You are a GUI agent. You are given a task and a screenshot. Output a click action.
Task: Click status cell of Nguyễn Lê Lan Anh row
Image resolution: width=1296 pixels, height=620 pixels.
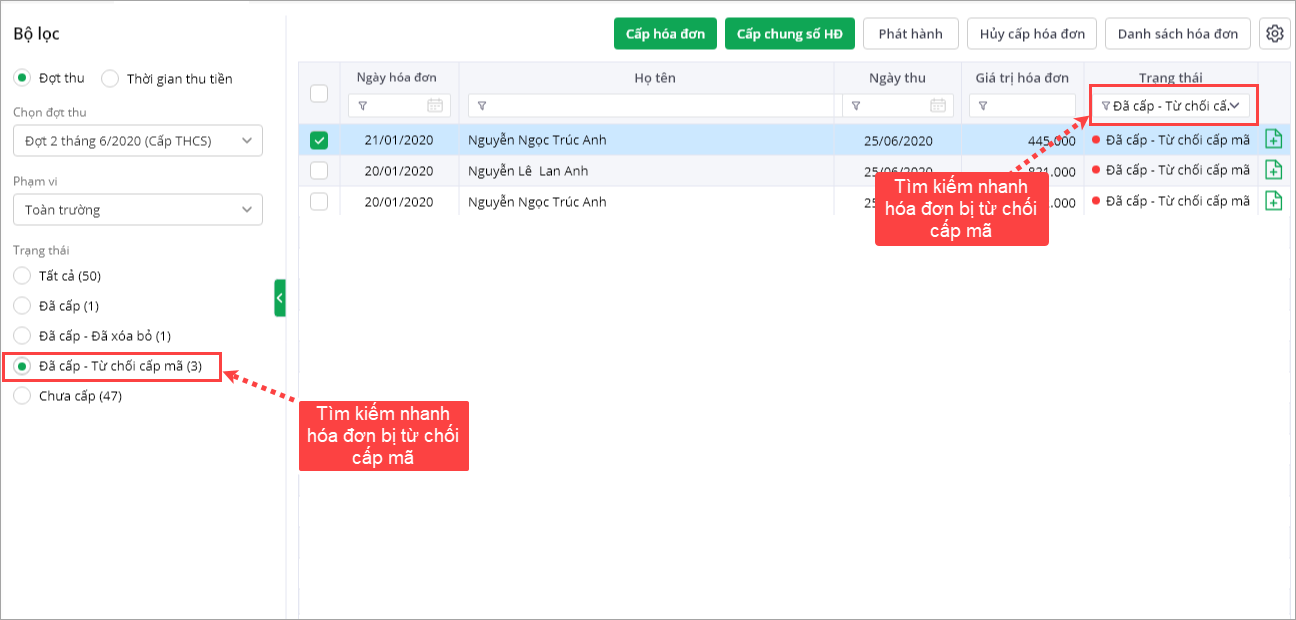[1171, 171]
